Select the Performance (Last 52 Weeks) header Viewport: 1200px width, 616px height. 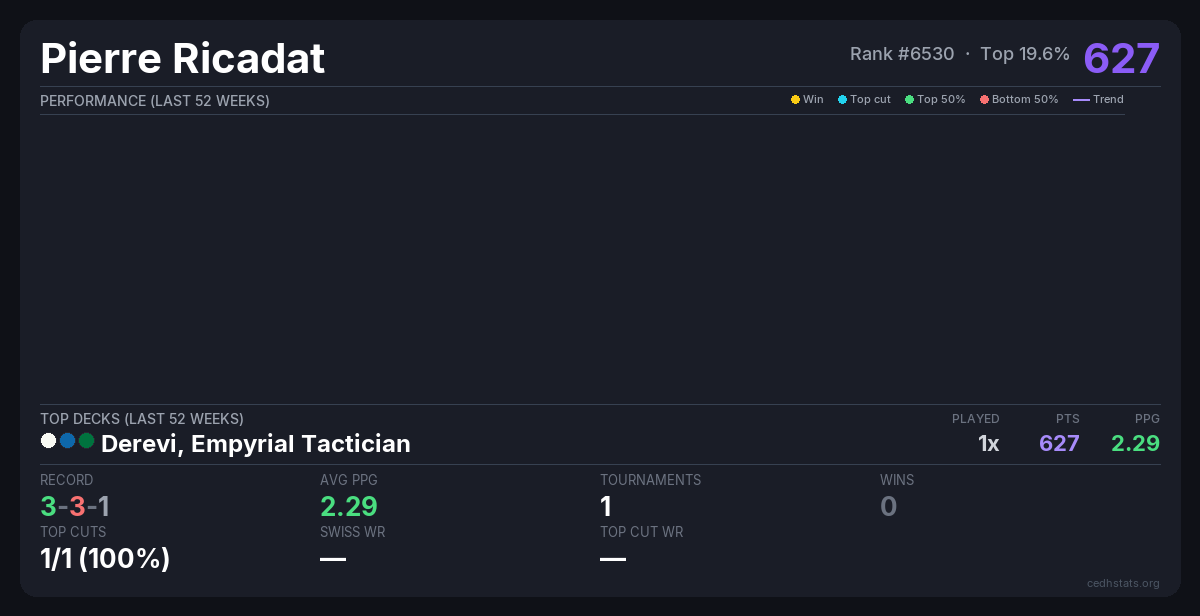click(x=155, y=101)
